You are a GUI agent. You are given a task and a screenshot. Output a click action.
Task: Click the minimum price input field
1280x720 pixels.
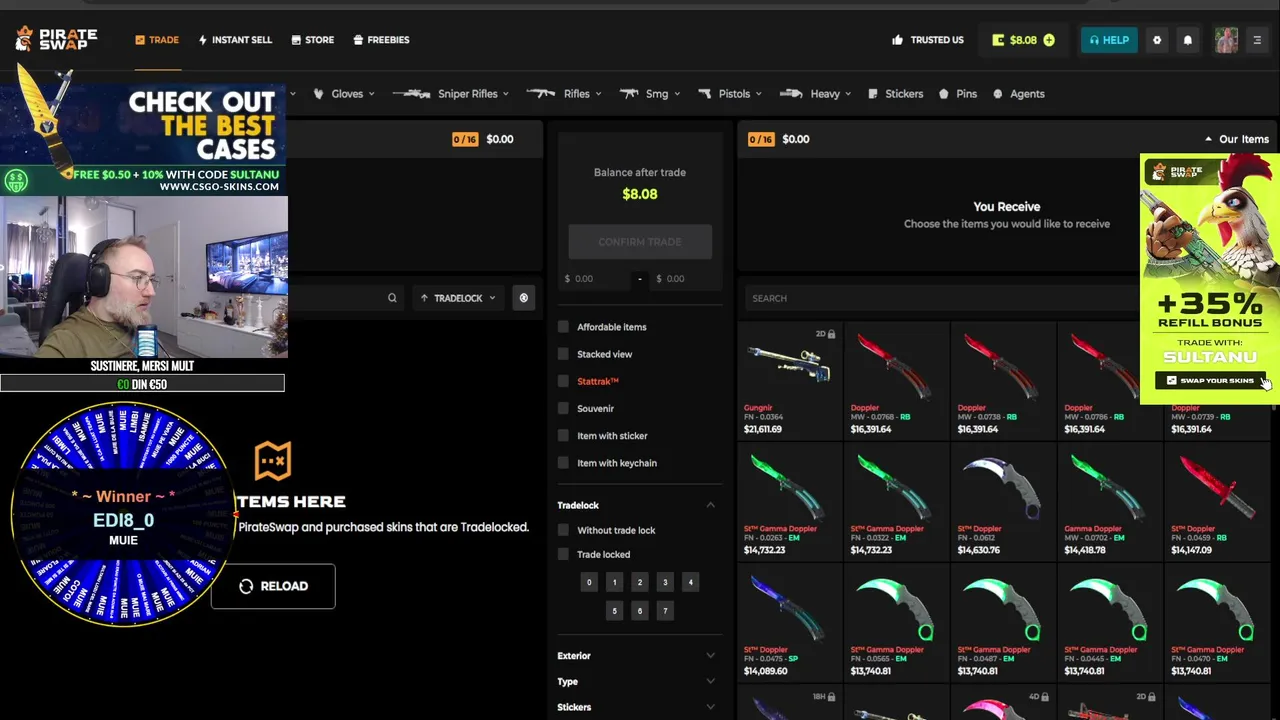click(x=595, y=279)
